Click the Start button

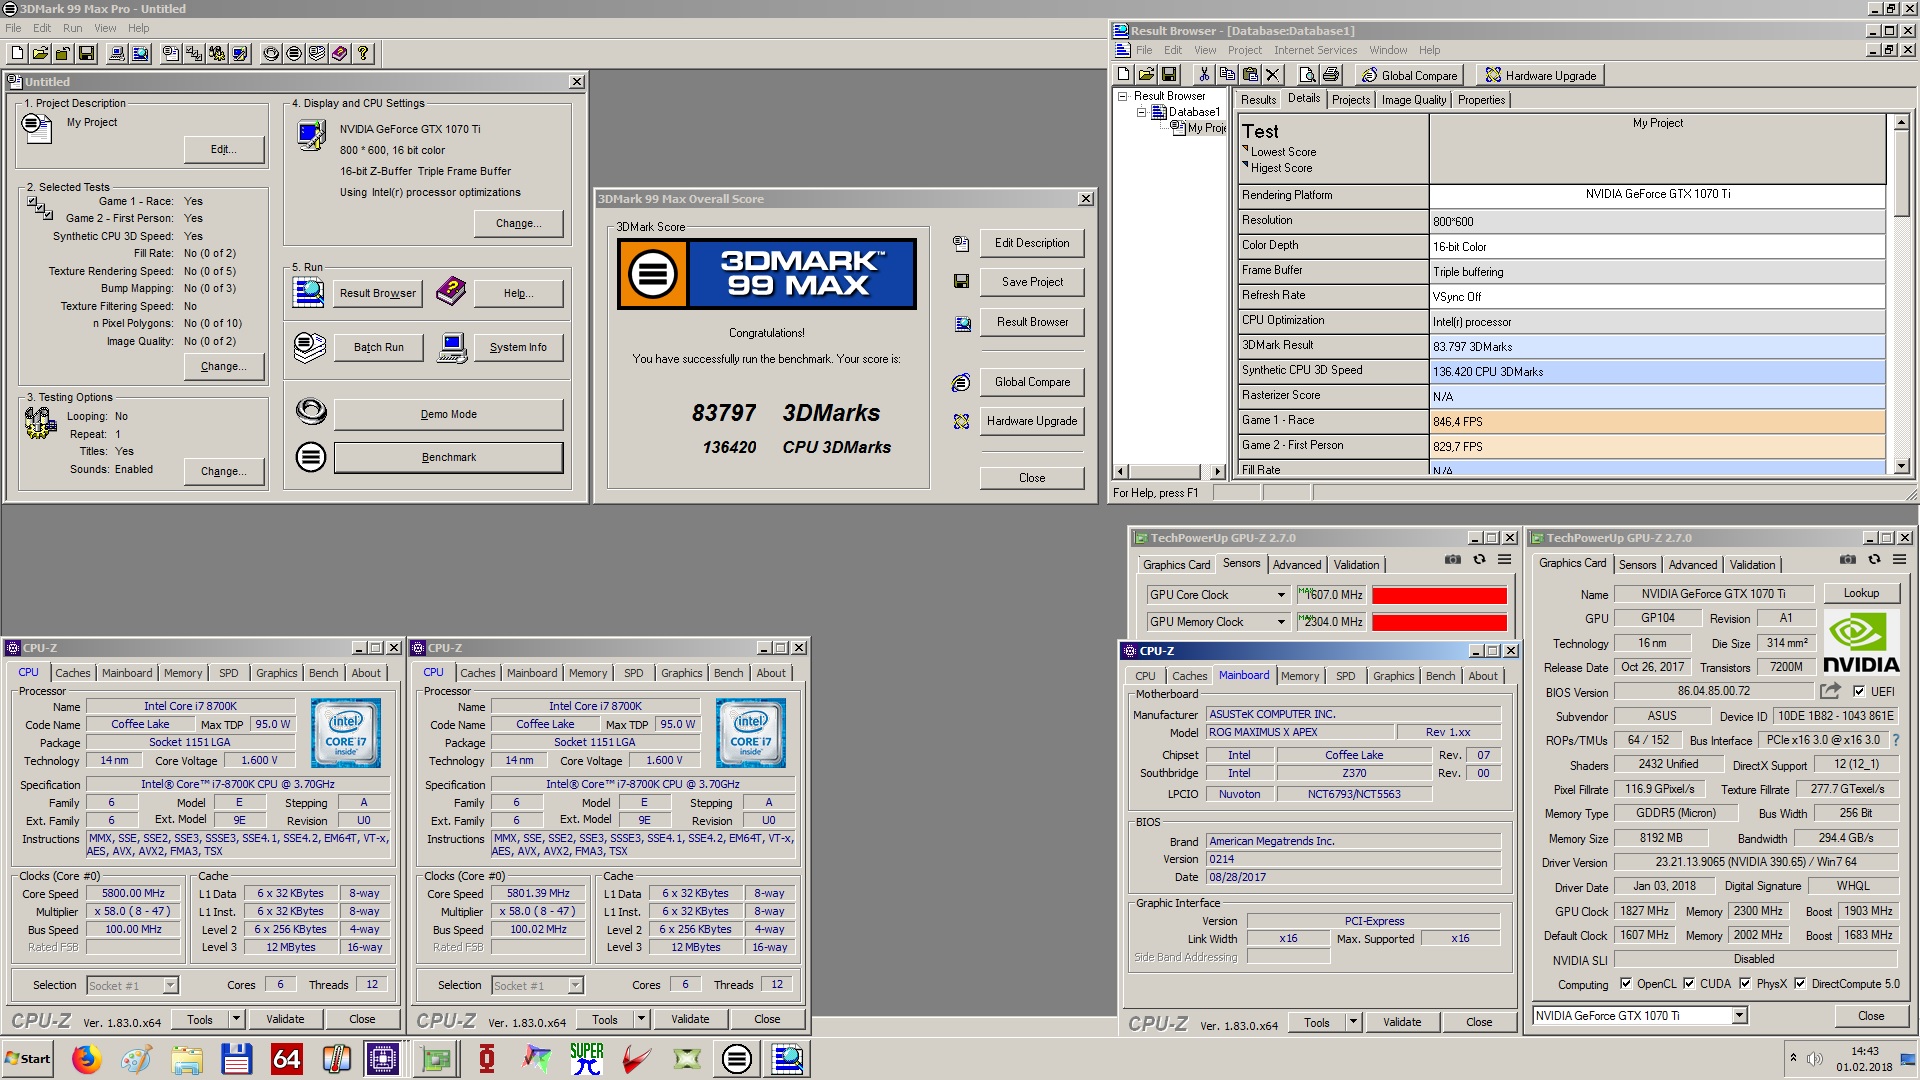28,1059
